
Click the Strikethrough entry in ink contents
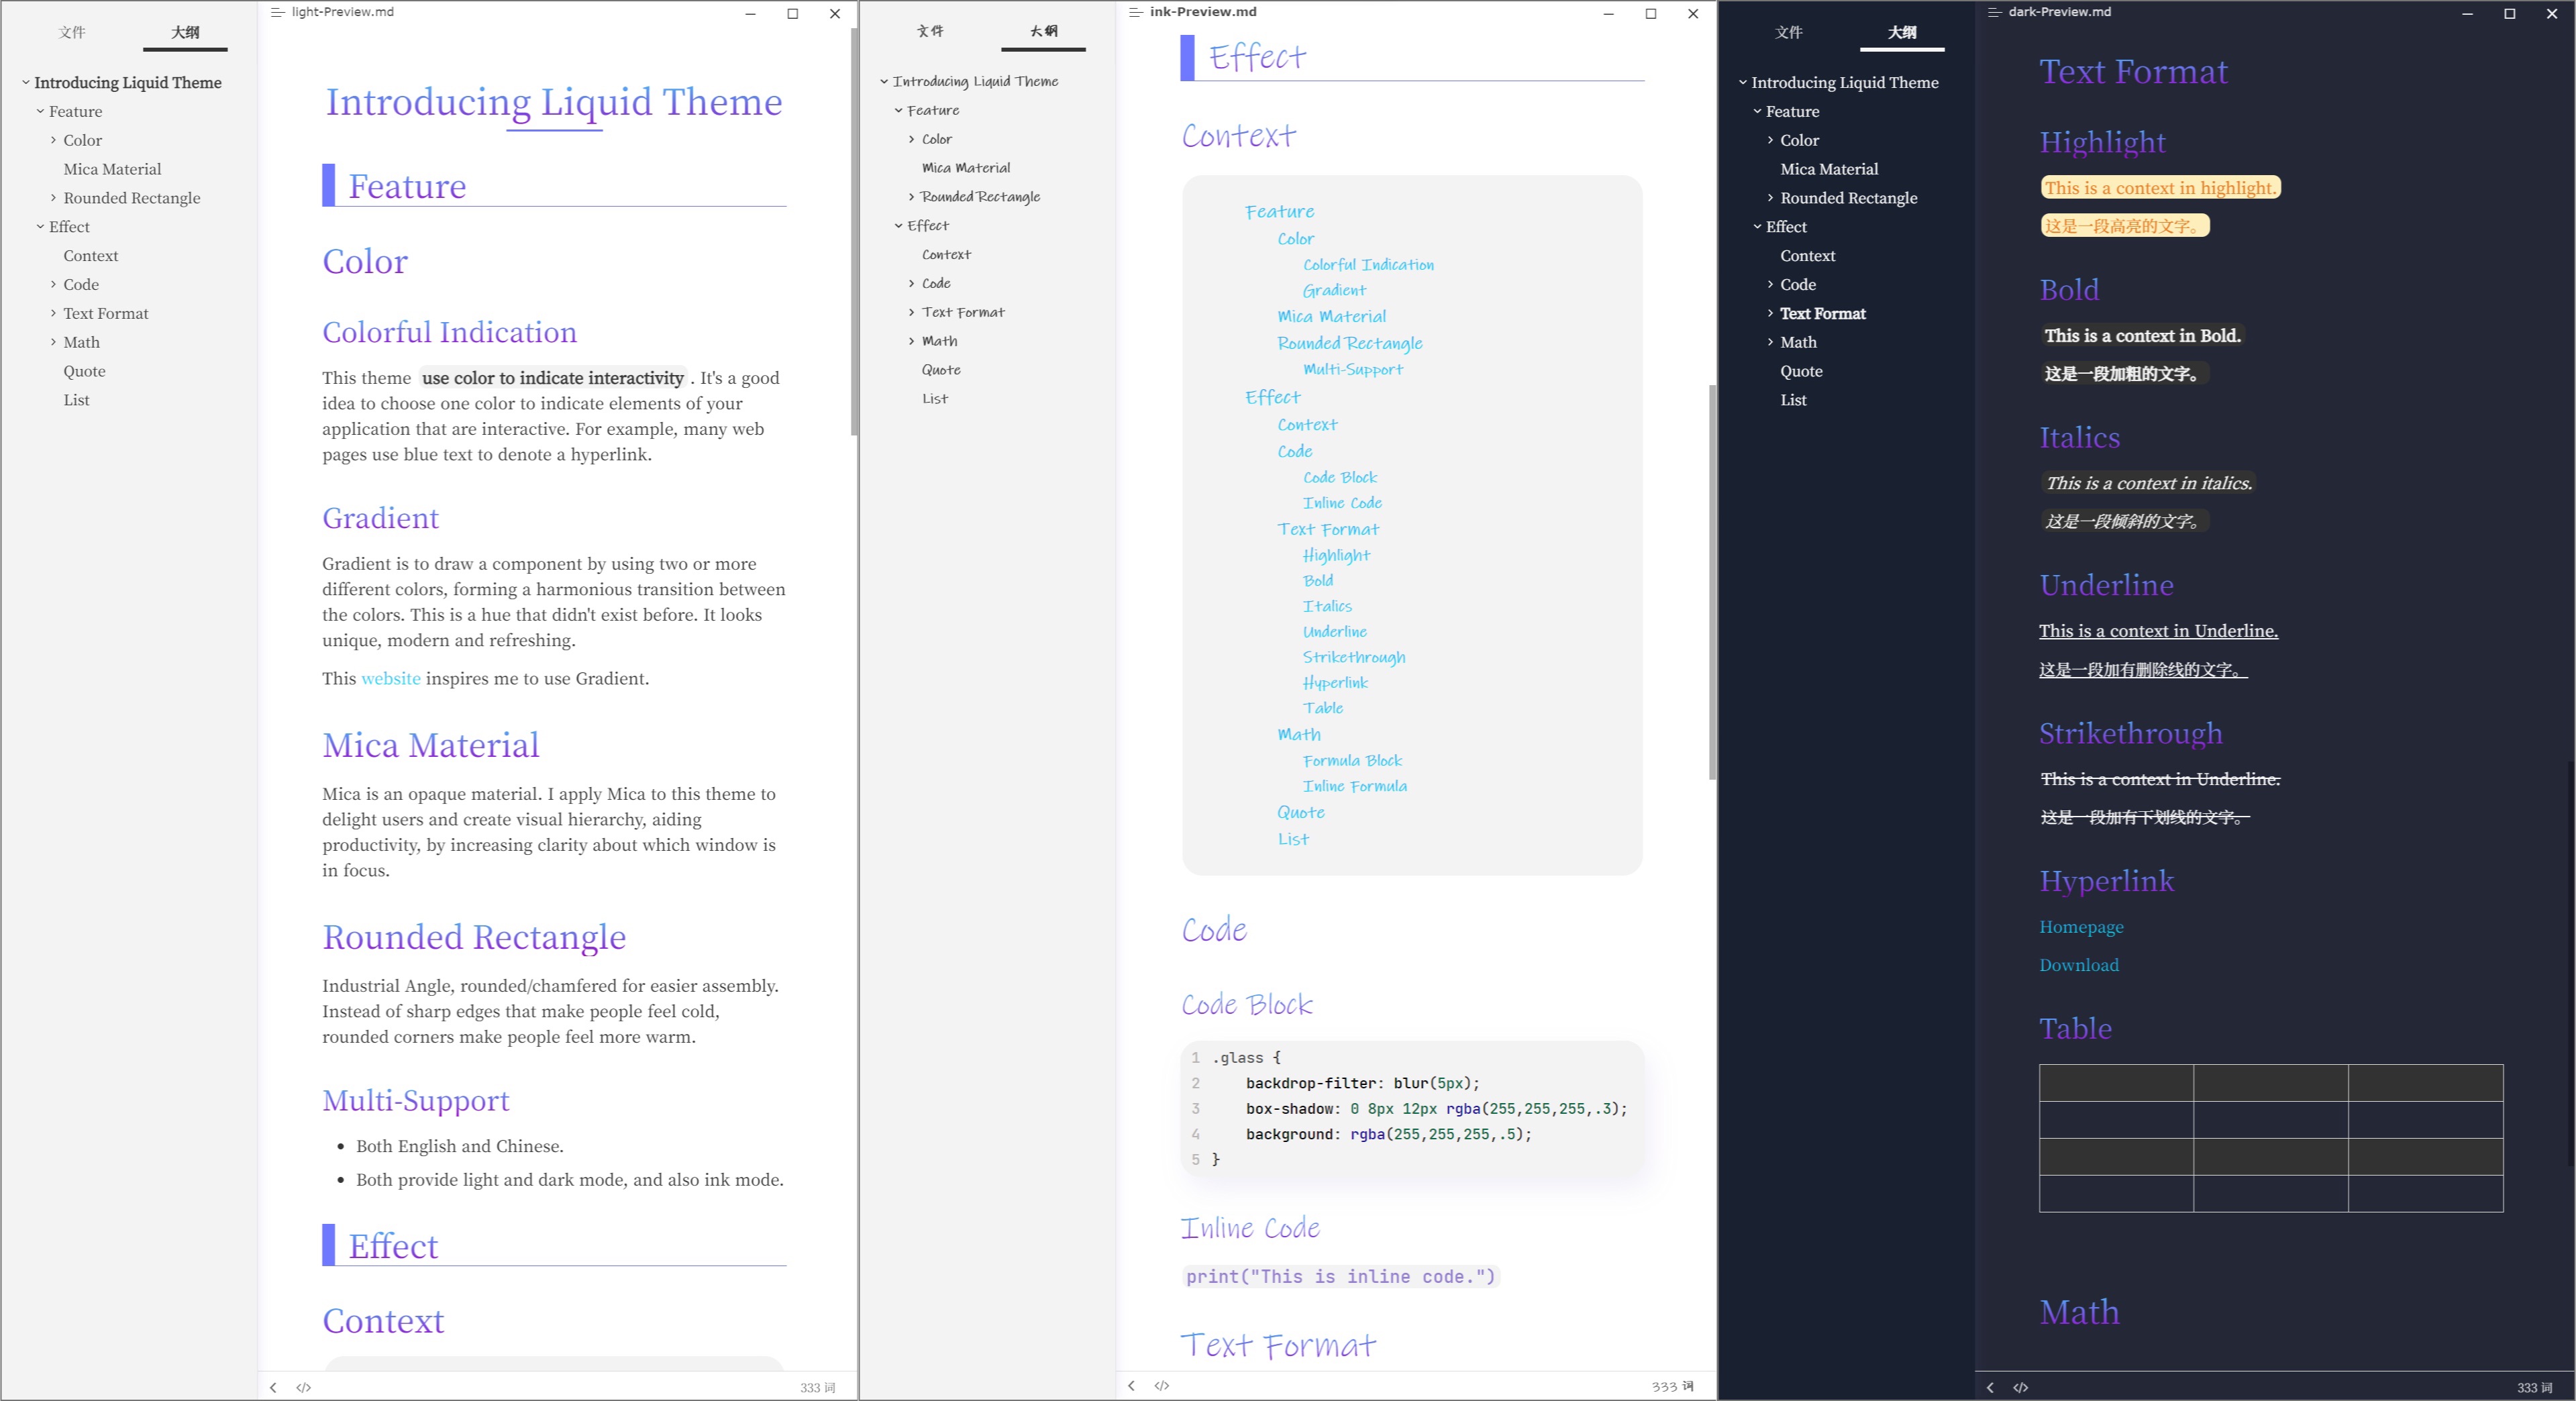point(1353,657)
